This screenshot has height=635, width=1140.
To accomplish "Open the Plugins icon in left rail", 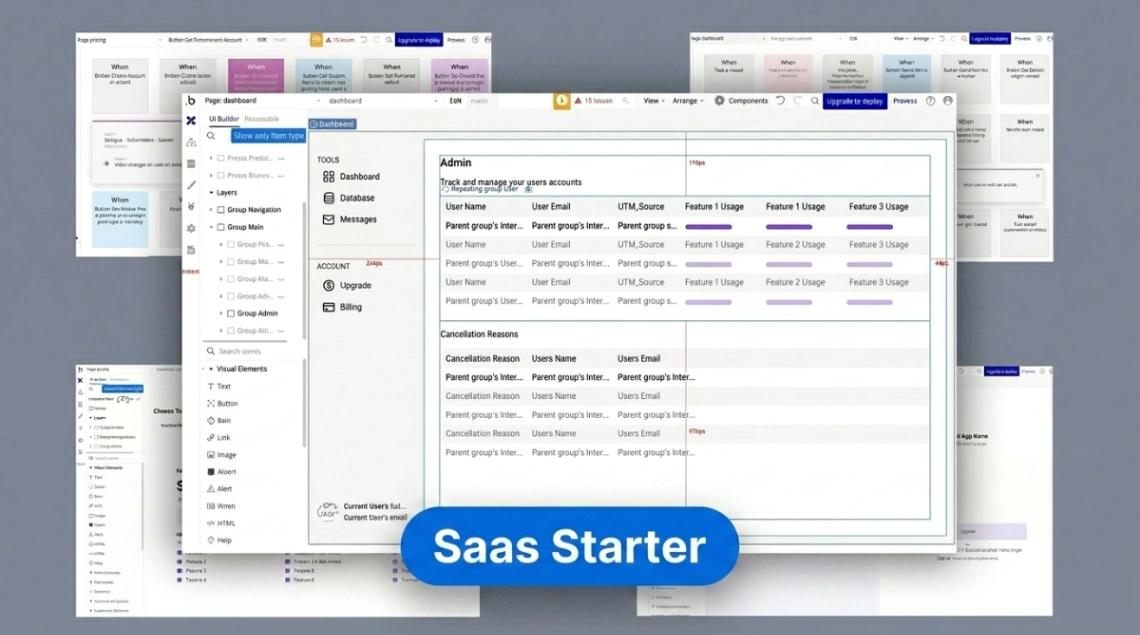I will [191, 207].
